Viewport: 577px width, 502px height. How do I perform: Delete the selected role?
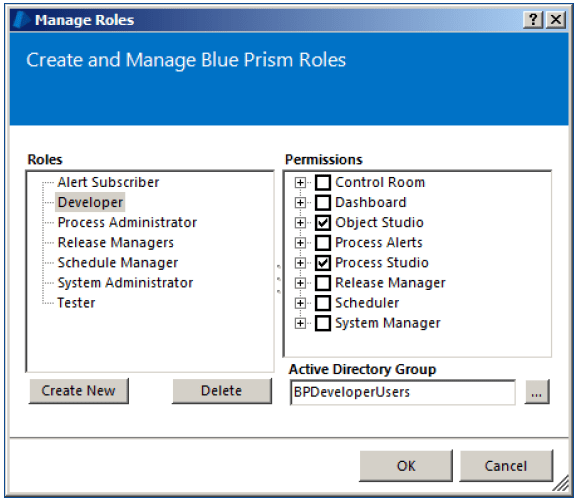[222, 391]
